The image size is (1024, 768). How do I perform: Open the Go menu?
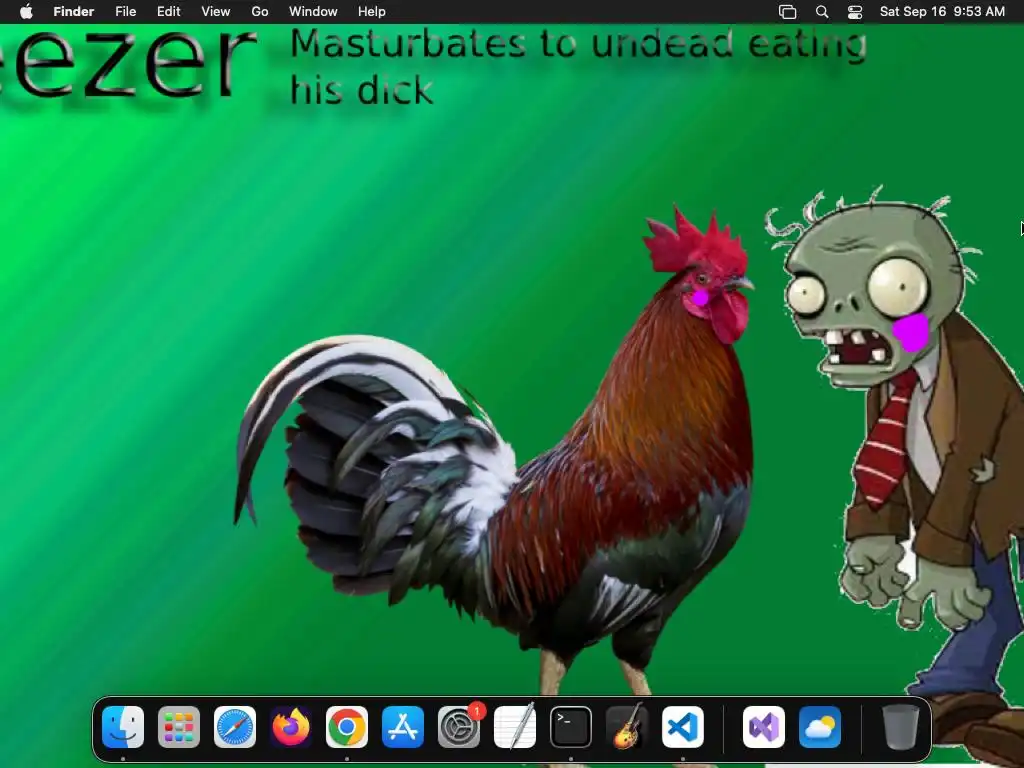[260, 12]
